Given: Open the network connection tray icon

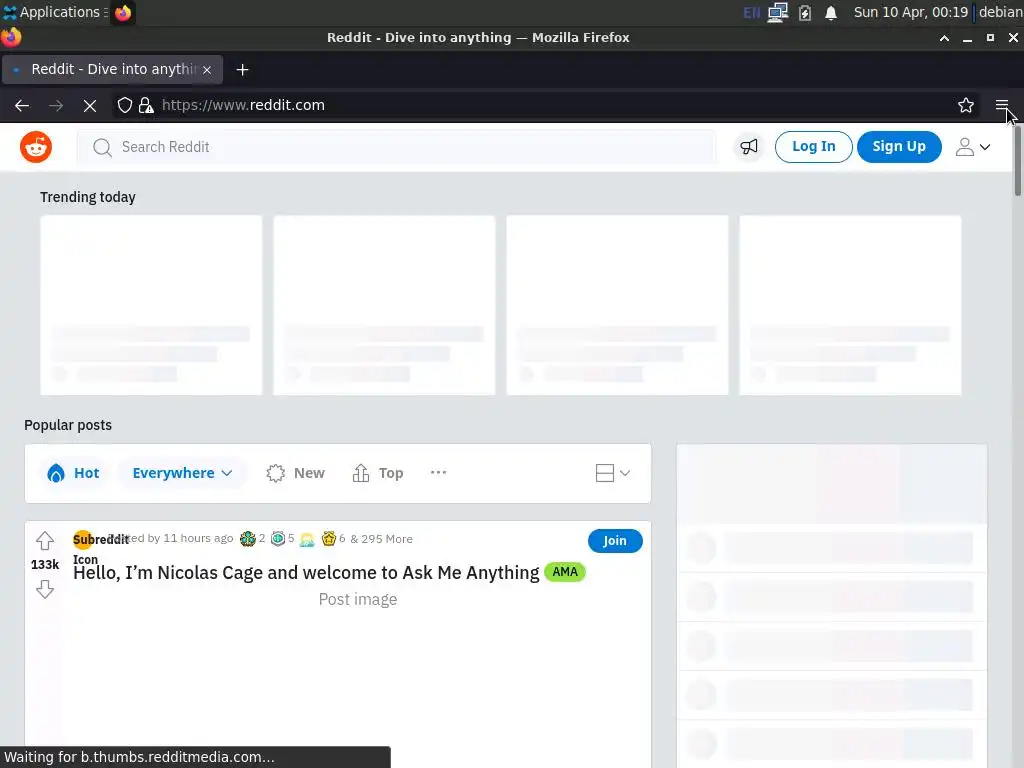Looking at the screenshot, I should click(778, 12).
